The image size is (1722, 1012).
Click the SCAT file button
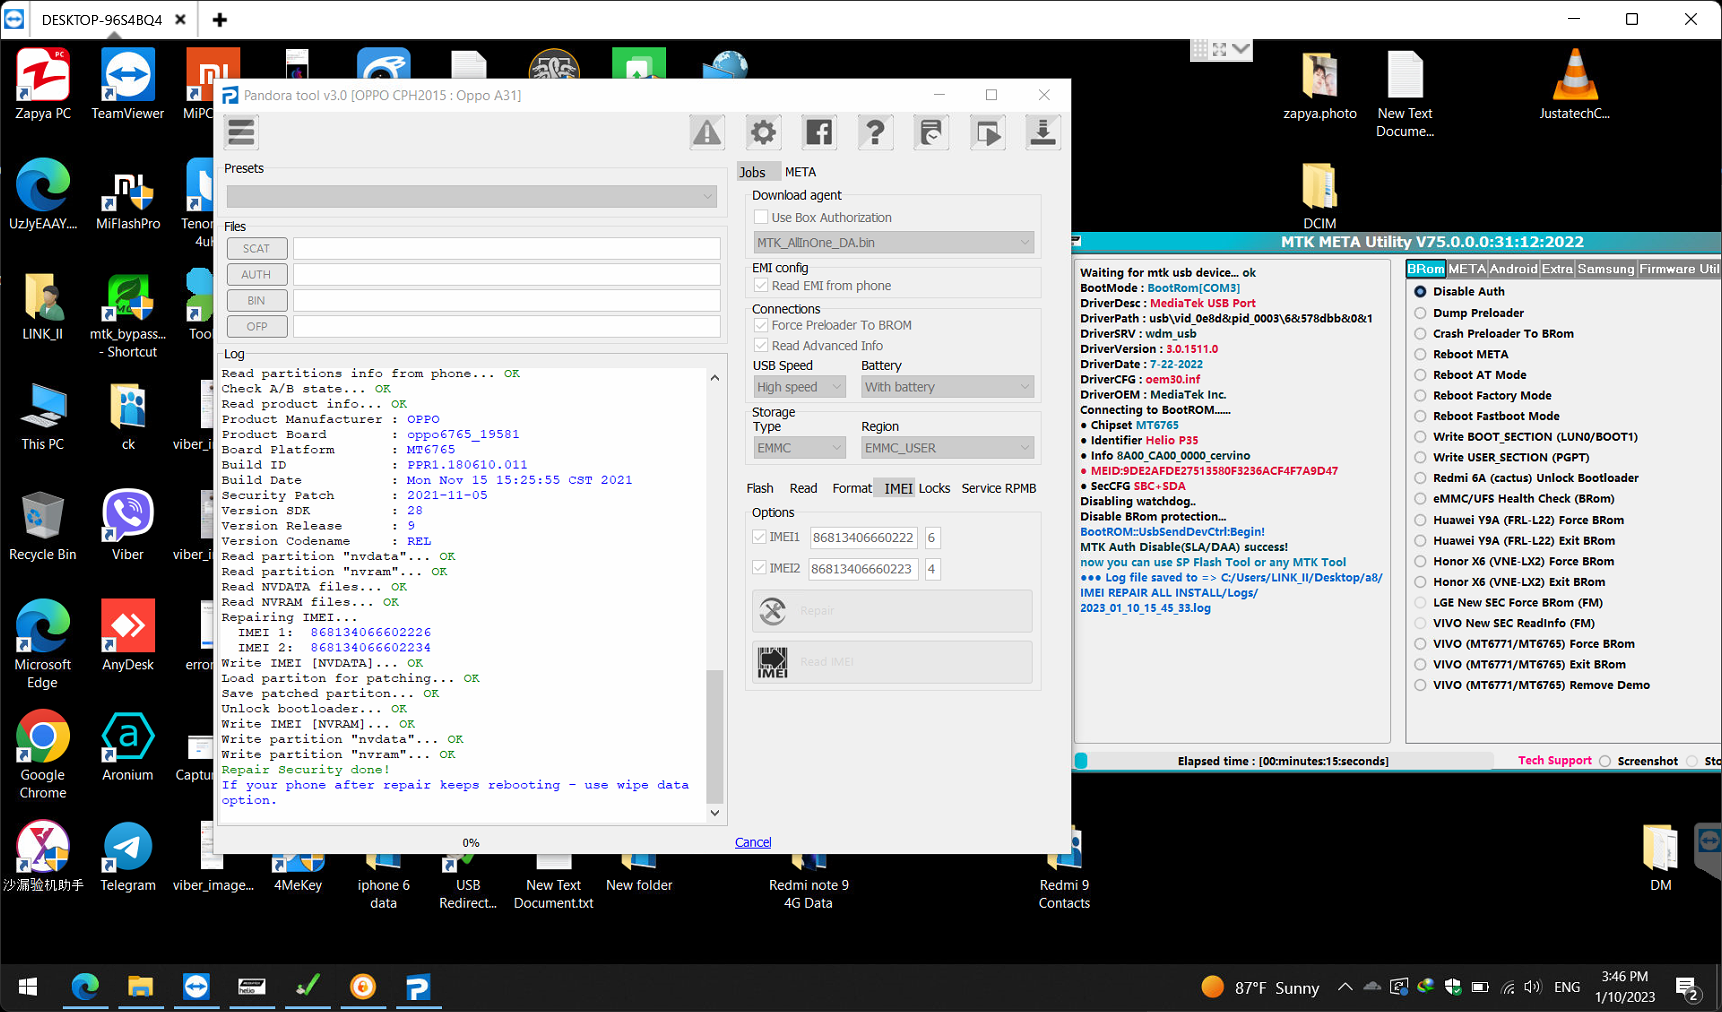257,248
